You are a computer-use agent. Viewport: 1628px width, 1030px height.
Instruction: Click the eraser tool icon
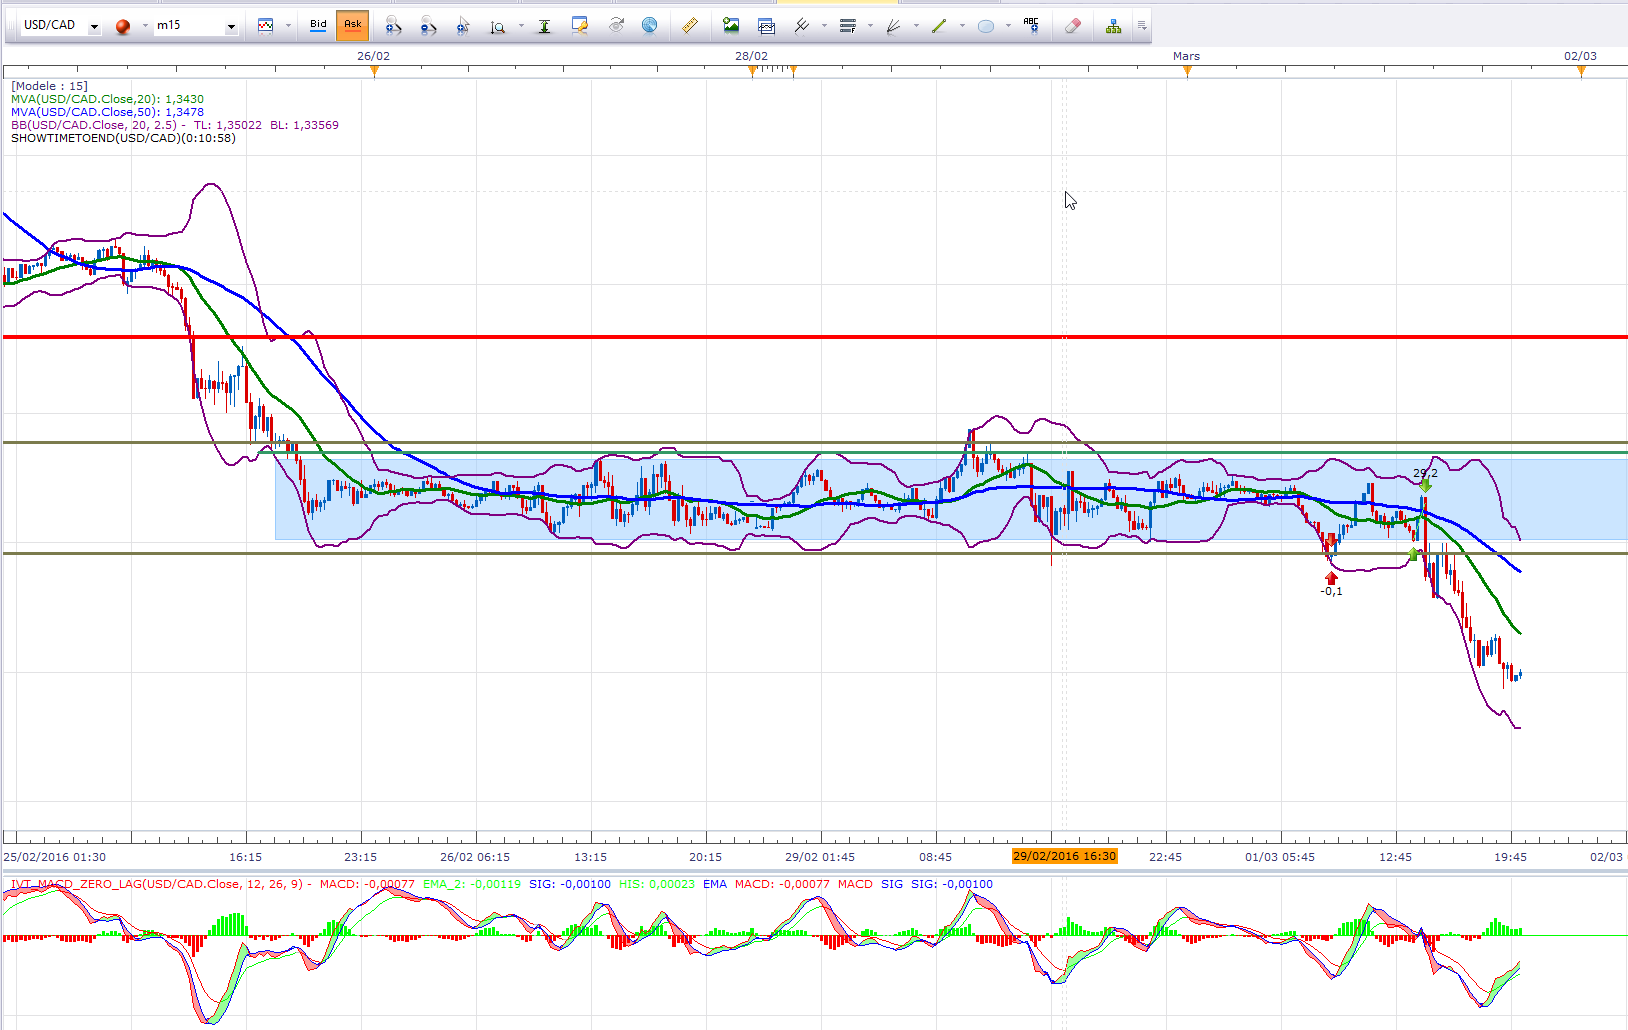point(1073,26)
